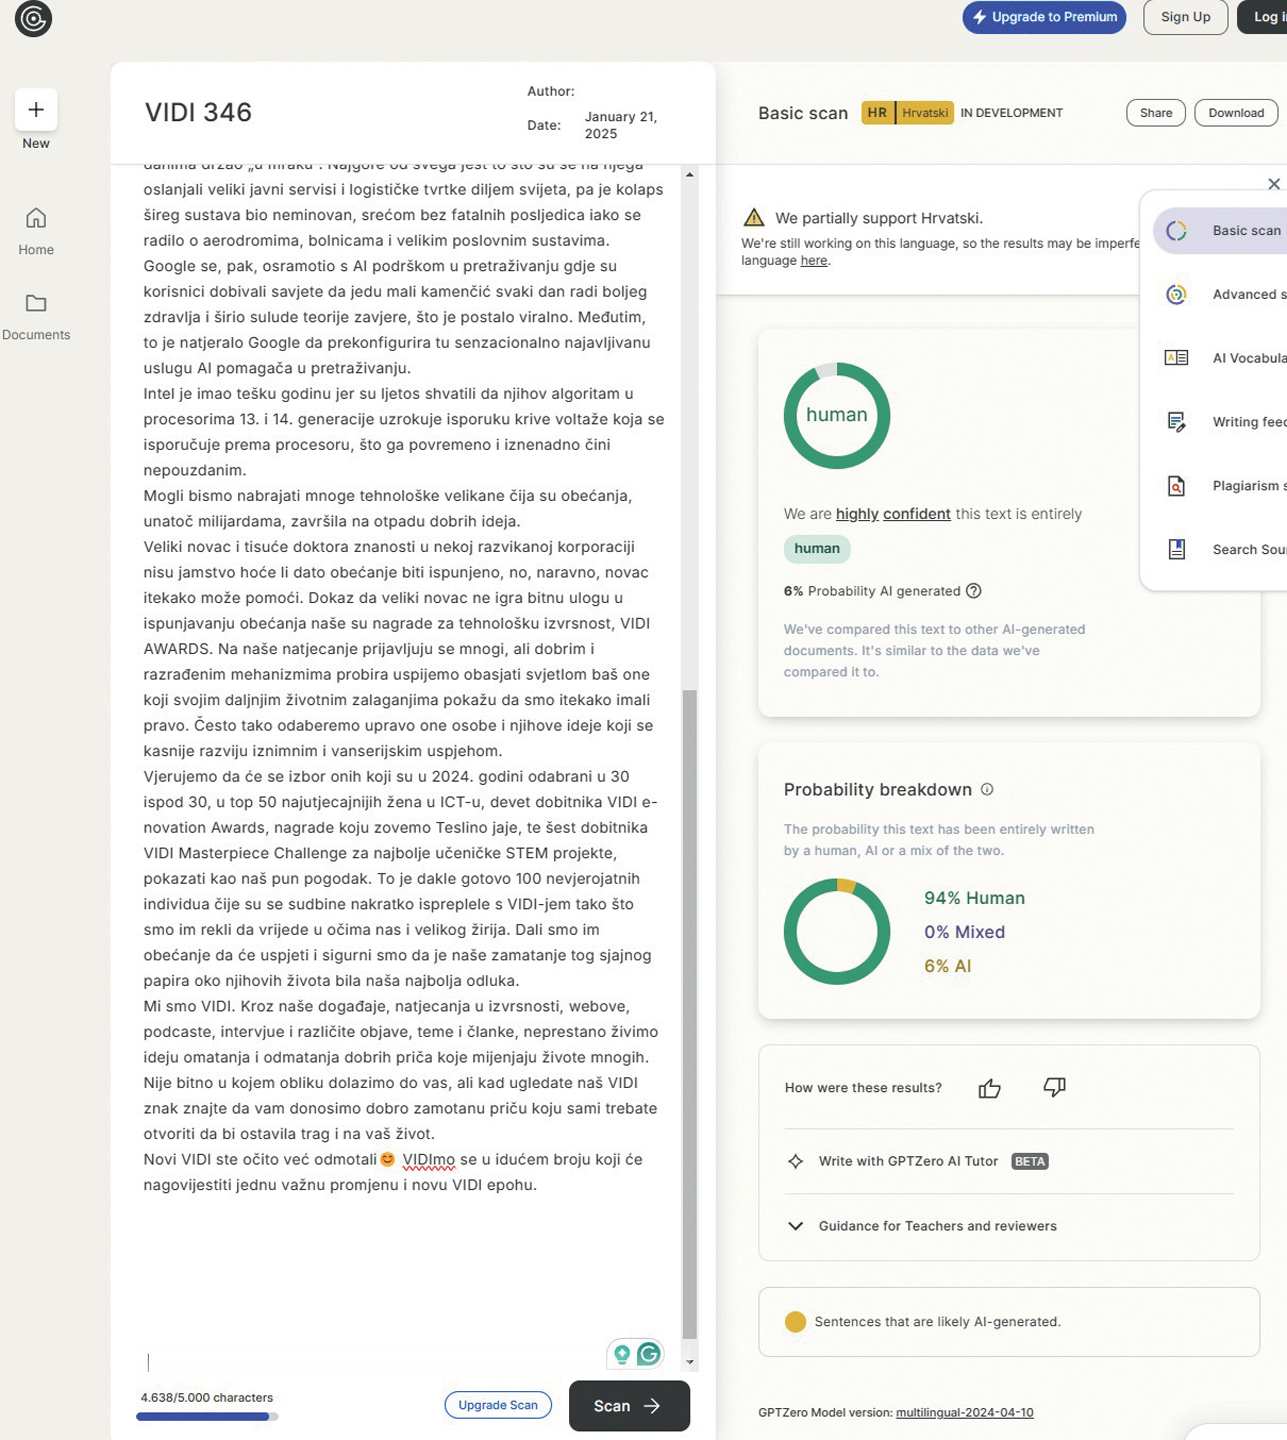Open the multilingual-2024-04-10 model version link

pyautogui.click(x=964, y=1413)
